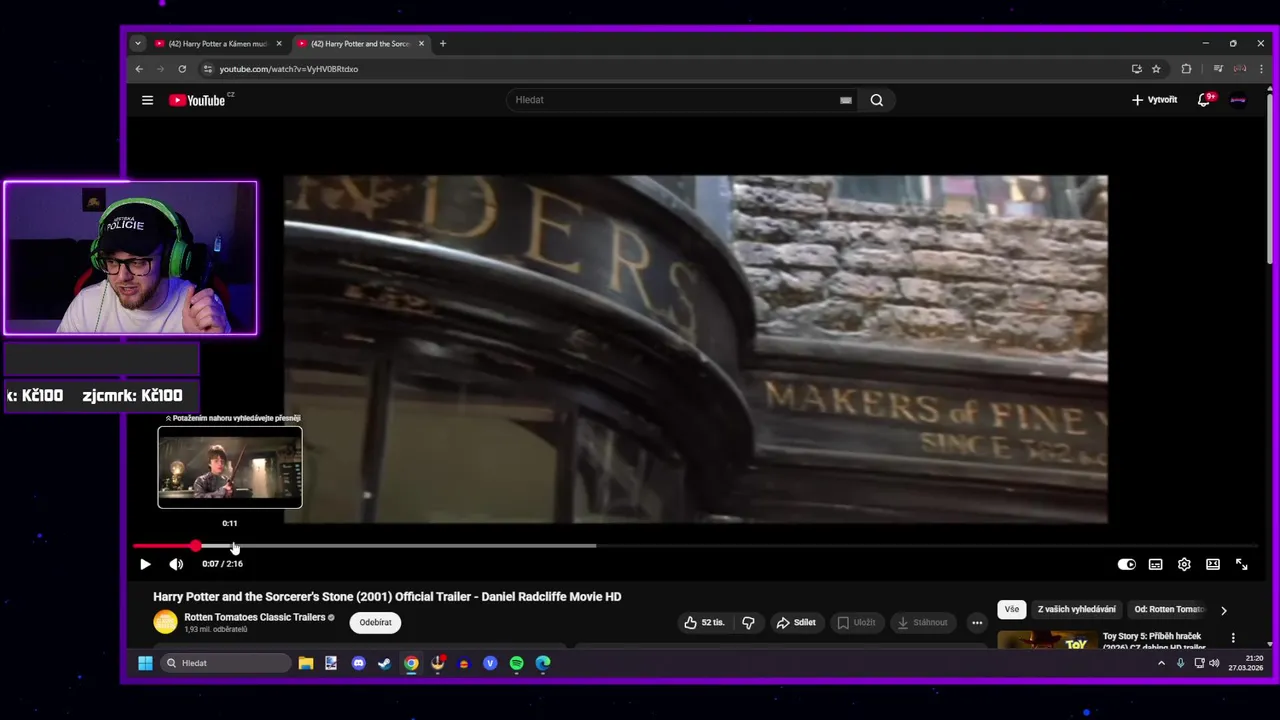Click the Sdílet share button
Image resolution: width=1280 pixels, height=720 pixels.
pos(796,622)
